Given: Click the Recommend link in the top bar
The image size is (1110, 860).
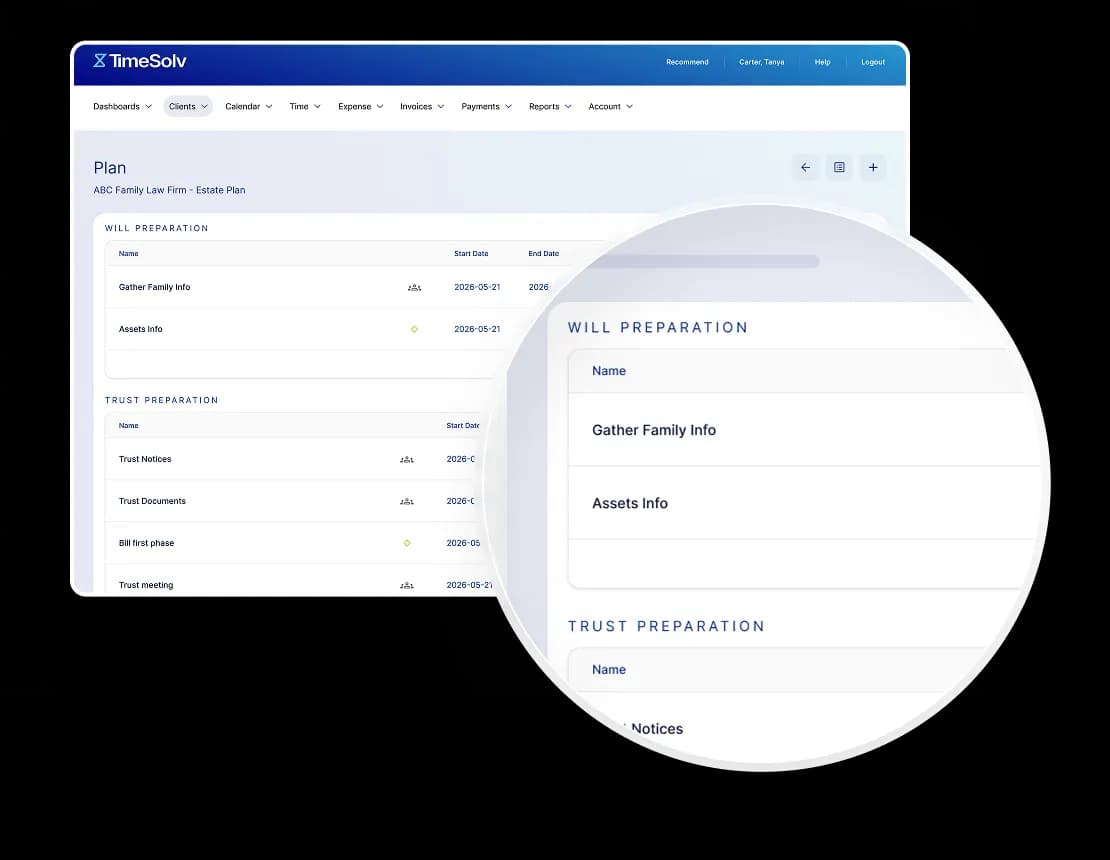Looking at the screenshot, I should [x=687, y=62].
